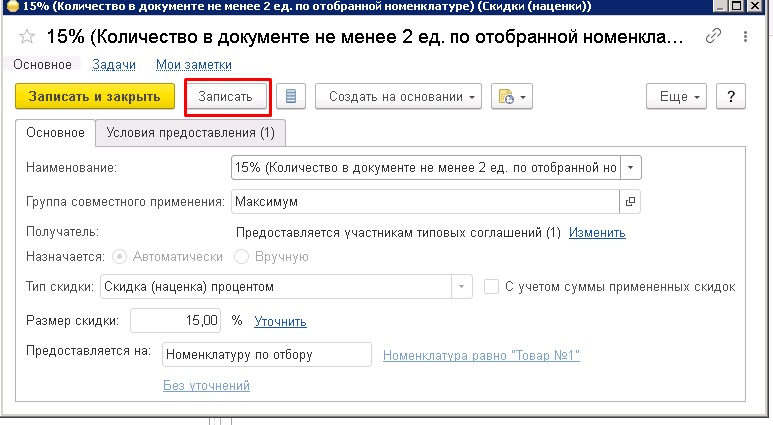Expand the Тип скидки dropdown
Image resolution: width=773 pixels, height=425 pixels.
pyautogui.click(x=461, y=286)
